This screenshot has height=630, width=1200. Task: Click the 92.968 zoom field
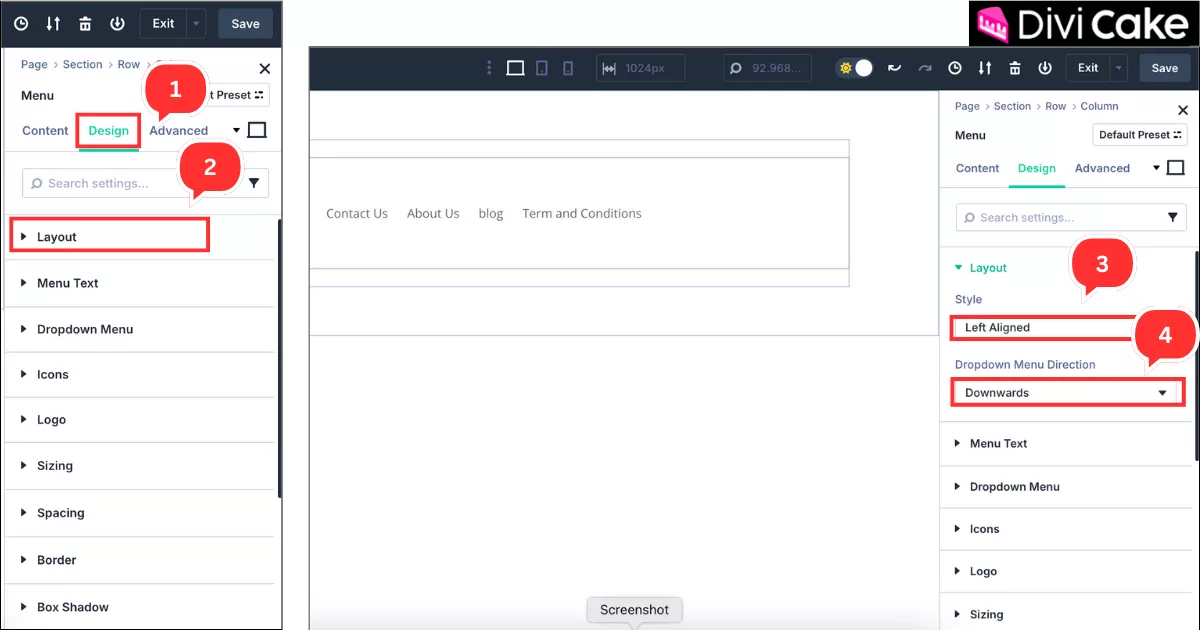pos(766,68)
